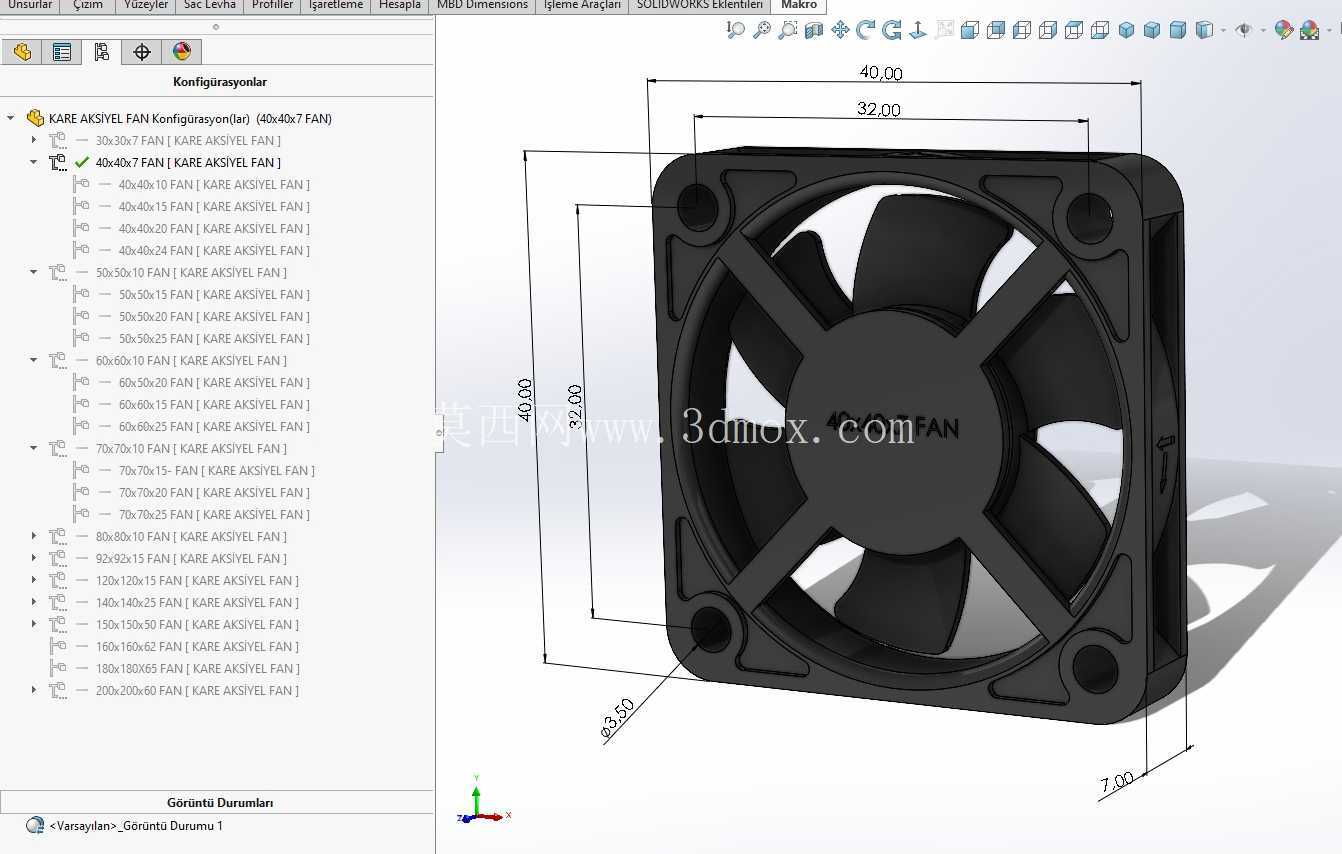1342x854 pixels.
Task: Collapse the 60x60x10 FAN configuration node
Action: 33,360
